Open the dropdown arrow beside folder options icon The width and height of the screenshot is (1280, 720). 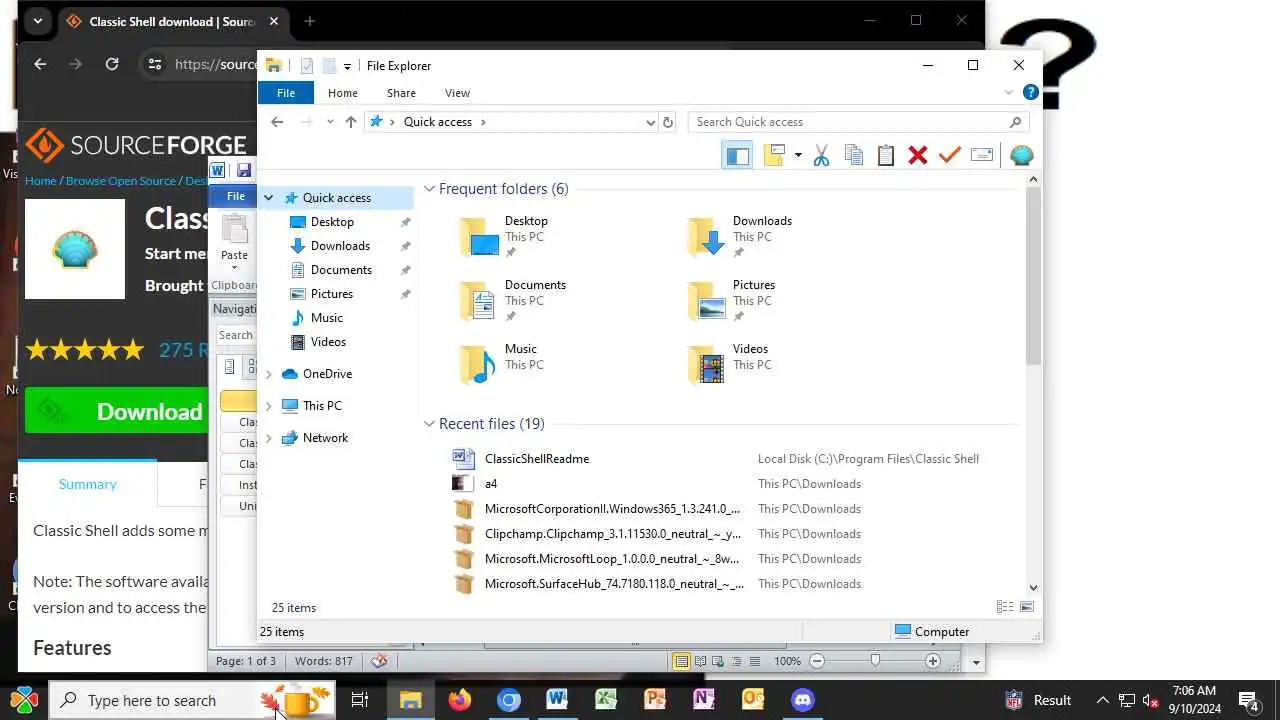click(x=798, y=155)
